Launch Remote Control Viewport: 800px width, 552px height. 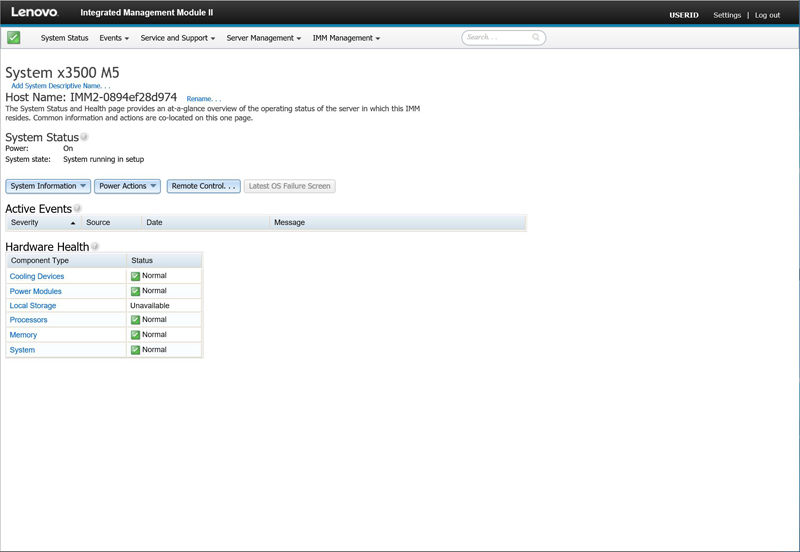point(204,186)
